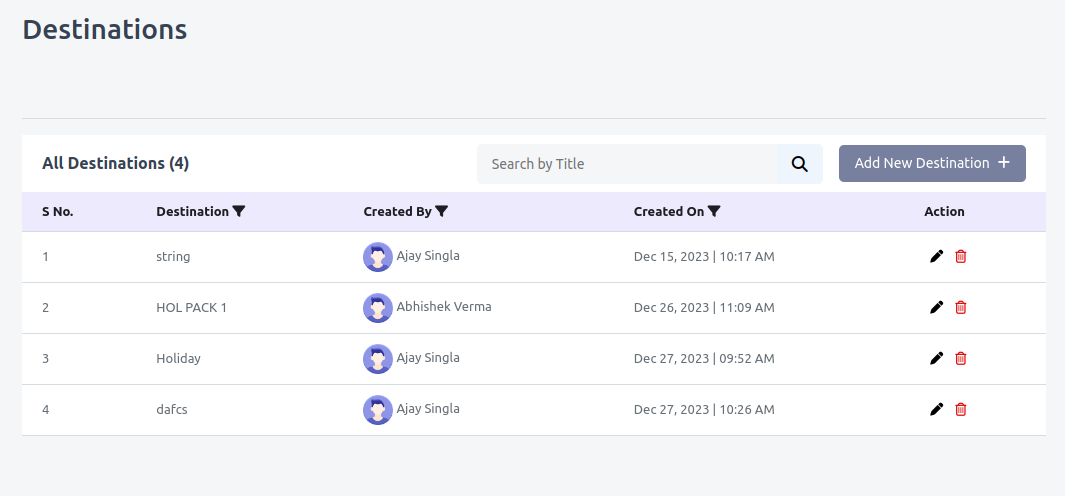Screen dimensions: 1065x496
Task: Select the Holiday destination name
Action: pos(179,358)
